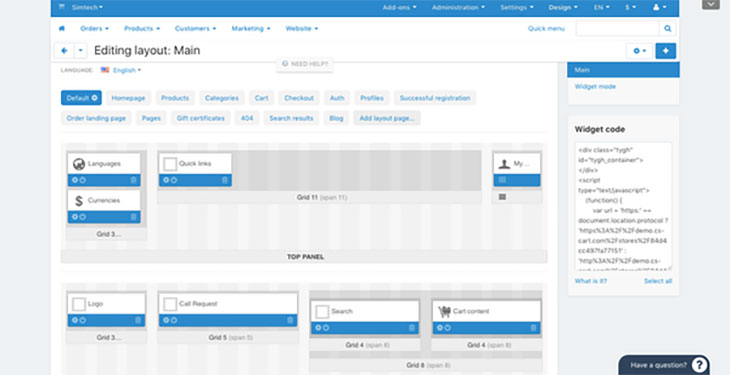Toggle Call Request block on/off power icon

174,320
